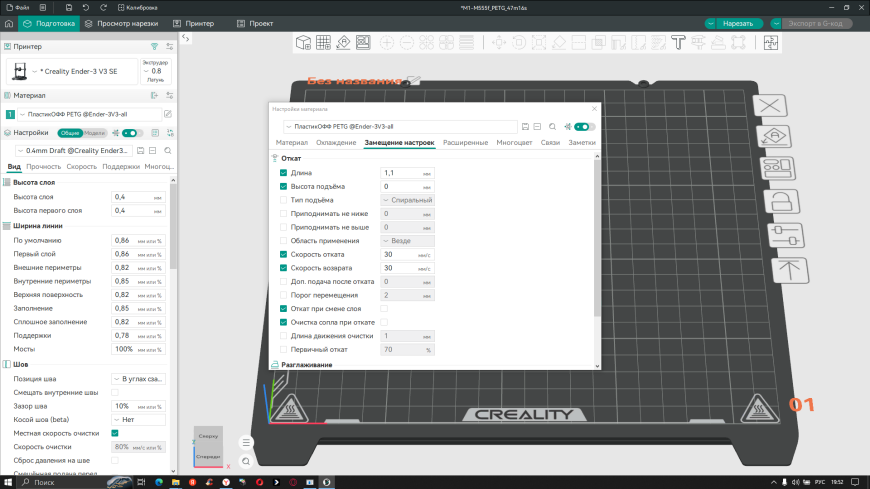Viewport: 870px width, 489px height.
Task: Click the Длина retraction value field
Action: tap(407, 173)
